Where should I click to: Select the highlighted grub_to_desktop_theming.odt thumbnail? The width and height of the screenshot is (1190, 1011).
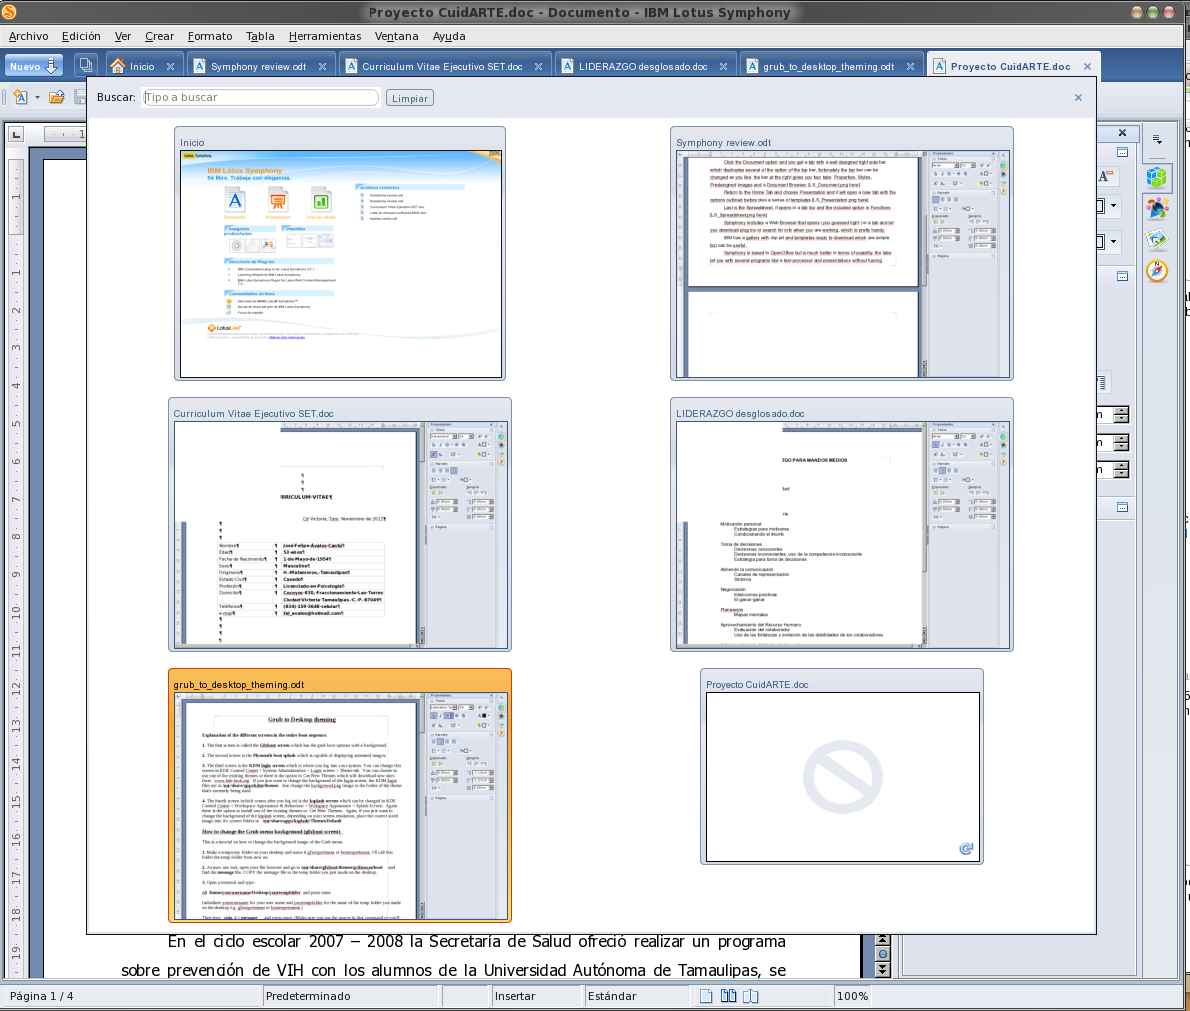[x=340, y=795]
